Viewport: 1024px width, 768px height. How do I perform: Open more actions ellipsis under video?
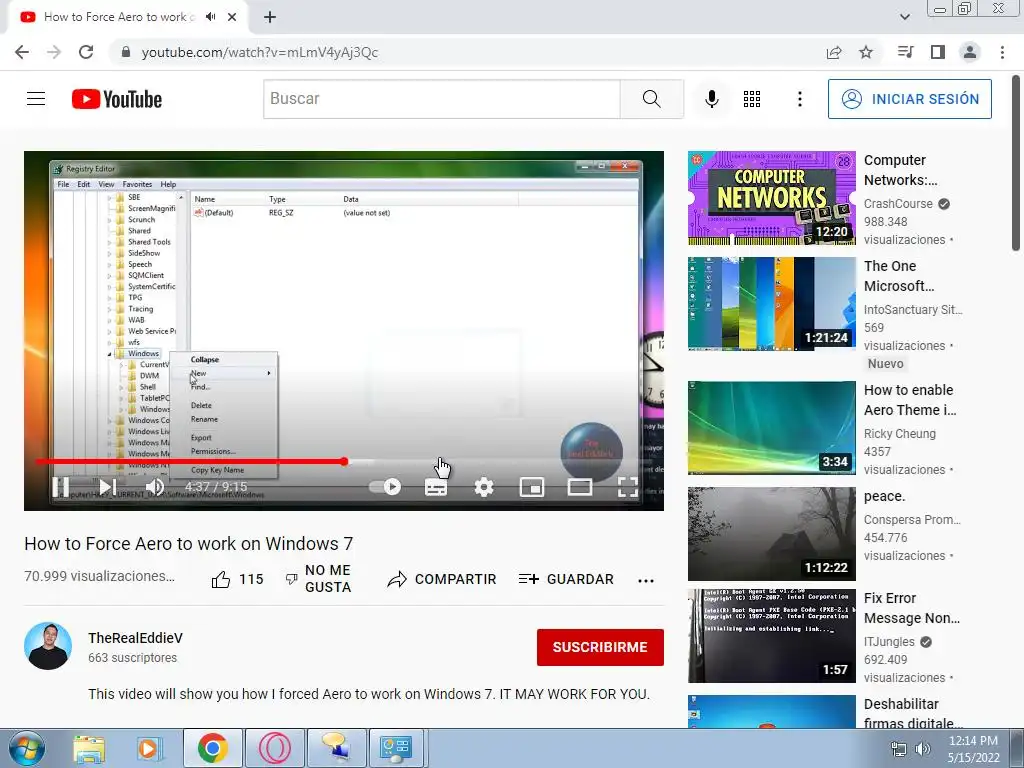[646, 581]
